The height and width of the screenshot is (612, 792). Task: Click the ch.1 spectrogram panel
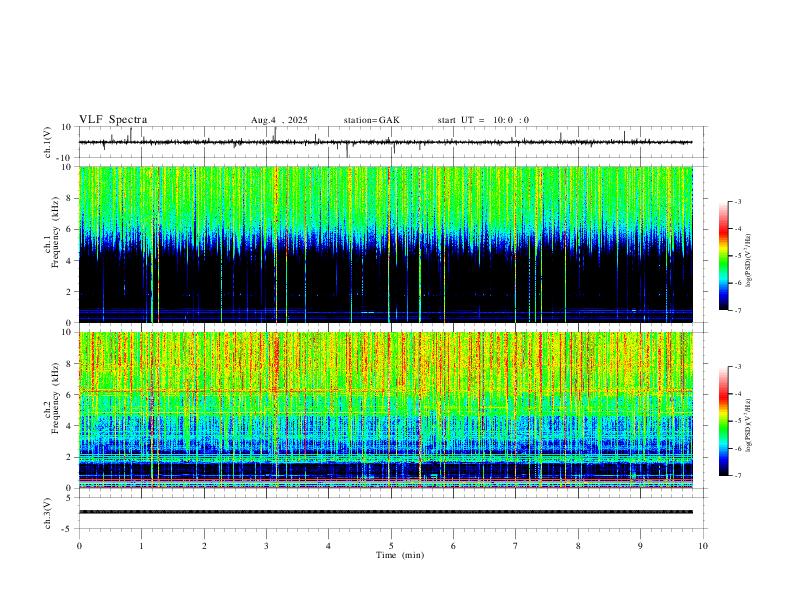pyautogui.click(x=385, y=244)
